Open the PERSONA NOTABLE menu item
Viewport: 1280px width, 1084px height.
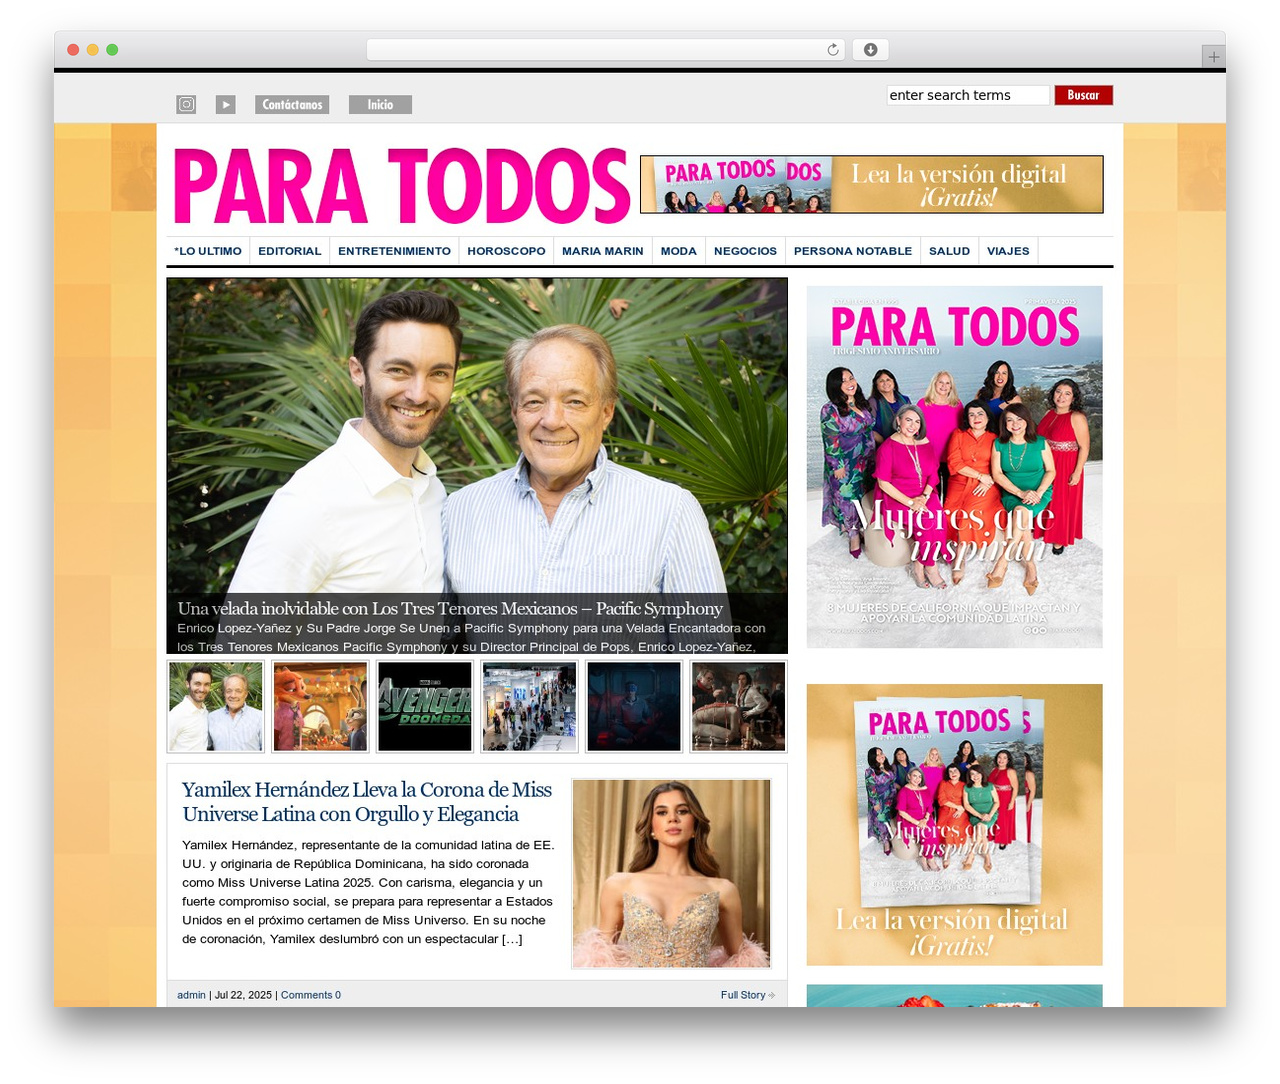click(x=853, y=251)
